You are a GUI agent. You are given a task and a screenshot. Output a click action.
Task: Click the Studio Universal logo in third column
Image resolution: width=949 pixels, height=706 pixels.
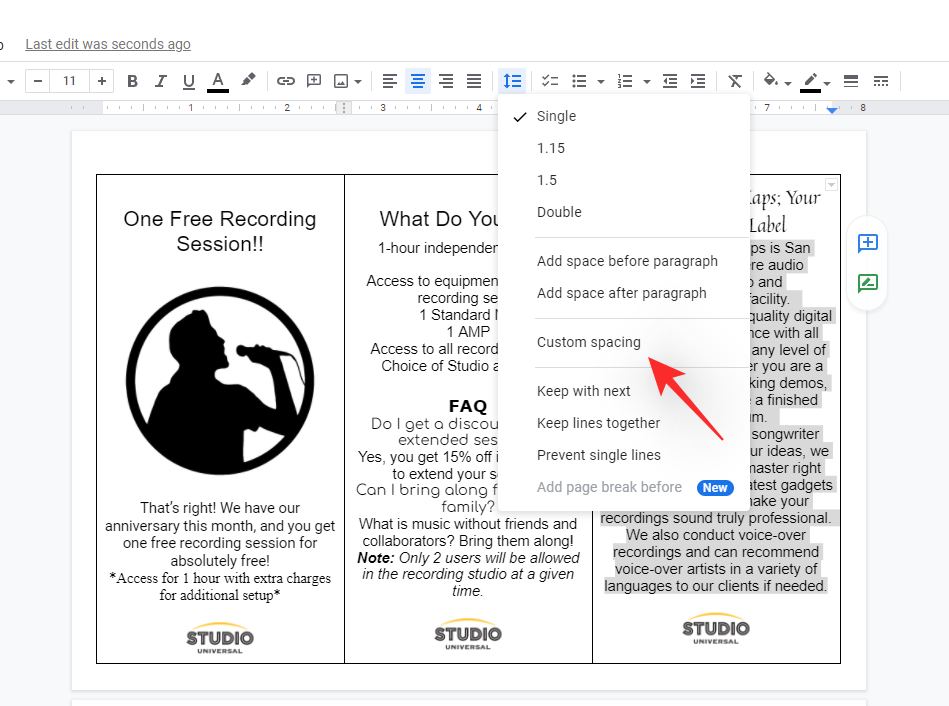coord(716,629)
